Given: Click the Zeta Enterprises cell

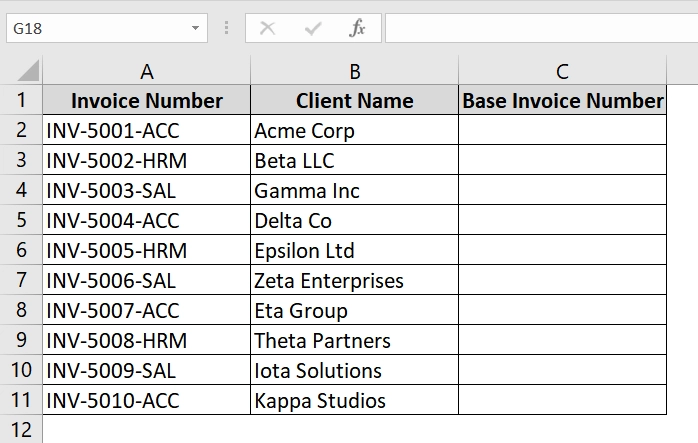Looking at the screenshot, I should (354, 280).
